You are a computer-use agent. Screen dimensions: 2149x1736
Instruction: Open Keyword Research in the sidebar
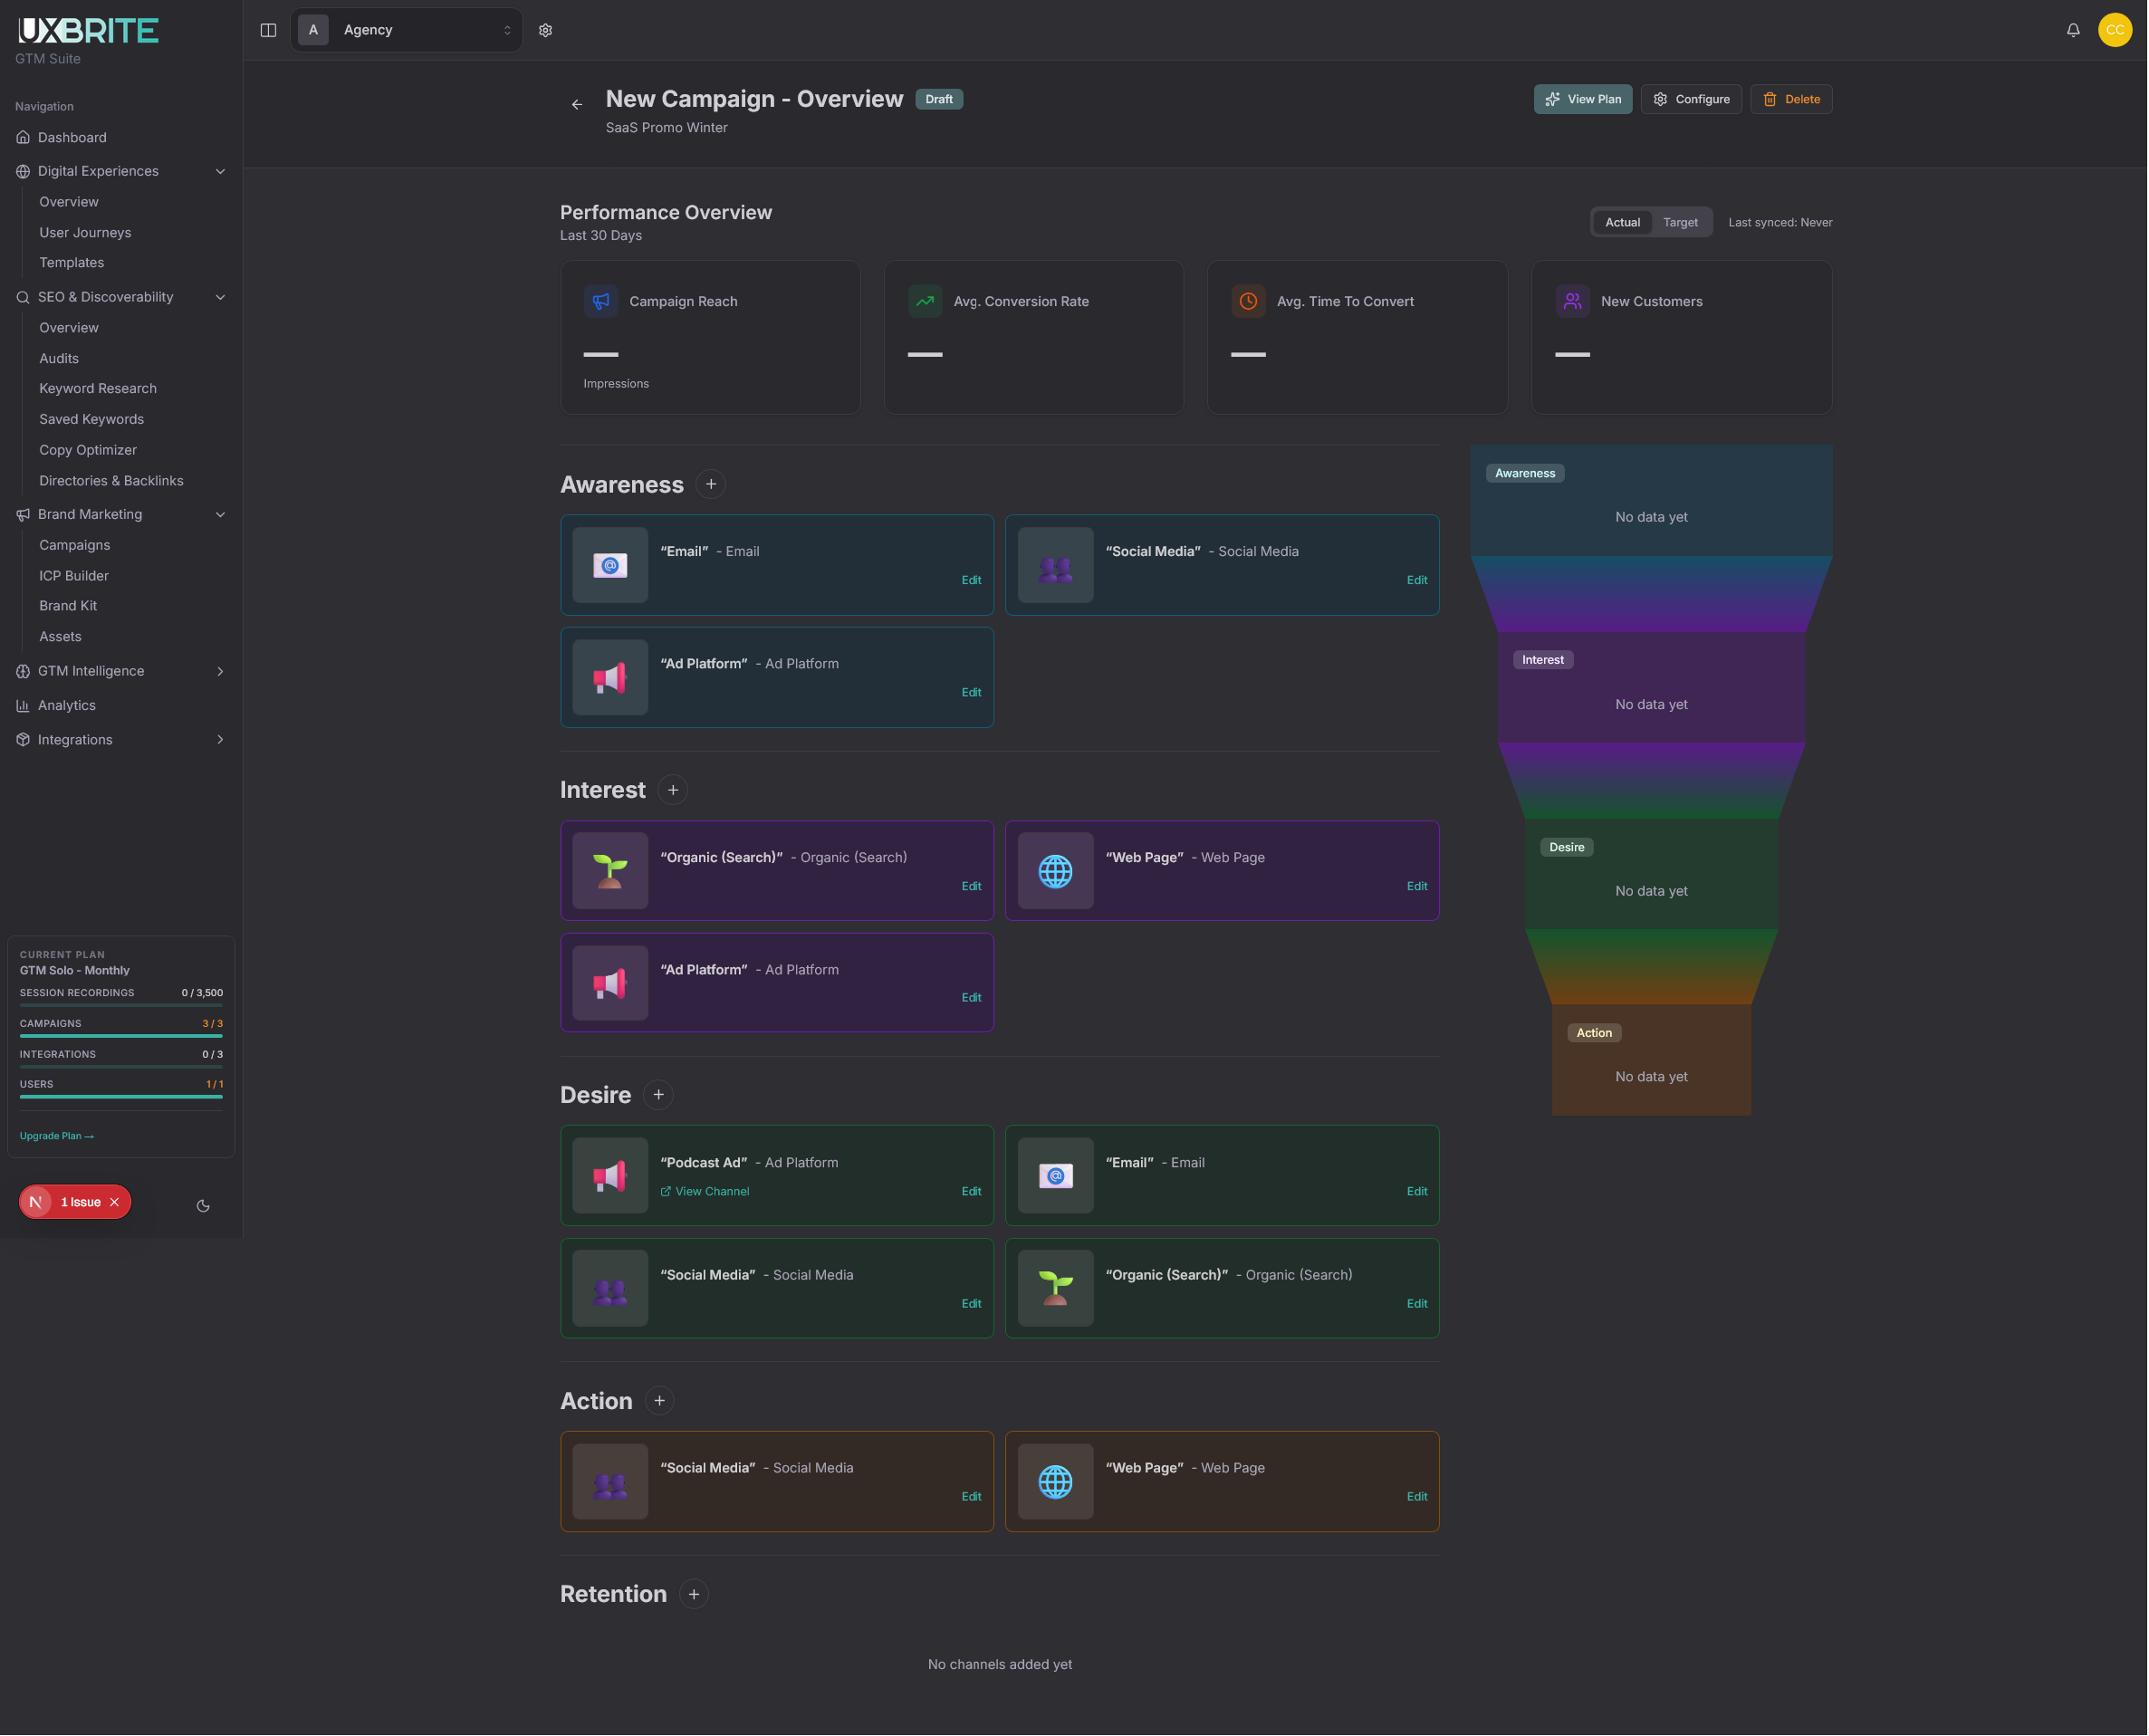pos(97,388)
